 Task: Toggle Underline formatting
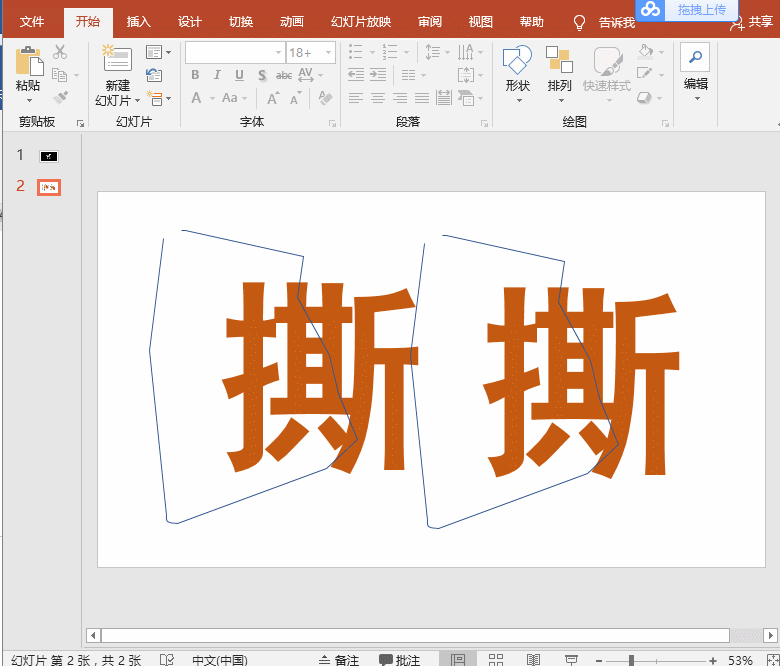[239, 75]
